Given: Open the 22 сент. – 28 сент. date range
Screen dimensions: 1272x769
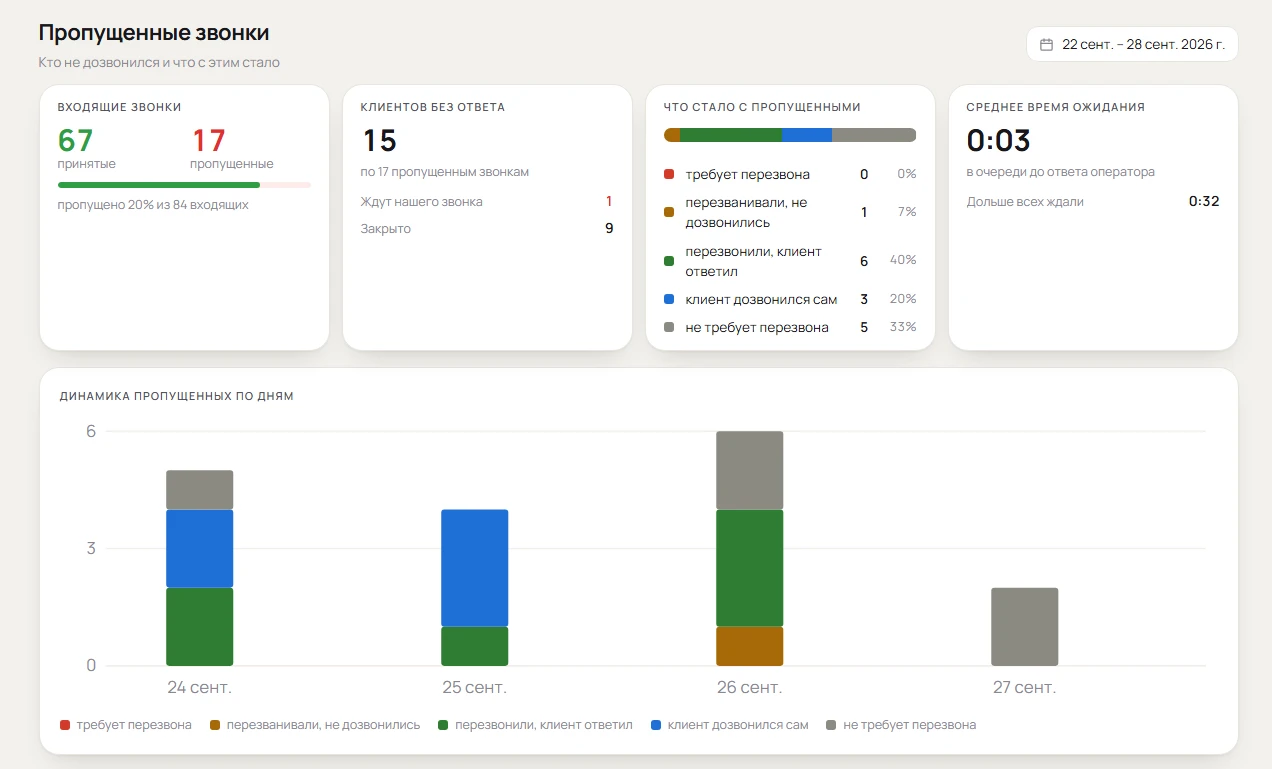Looking at the screenshot, I should [1132, 44].
